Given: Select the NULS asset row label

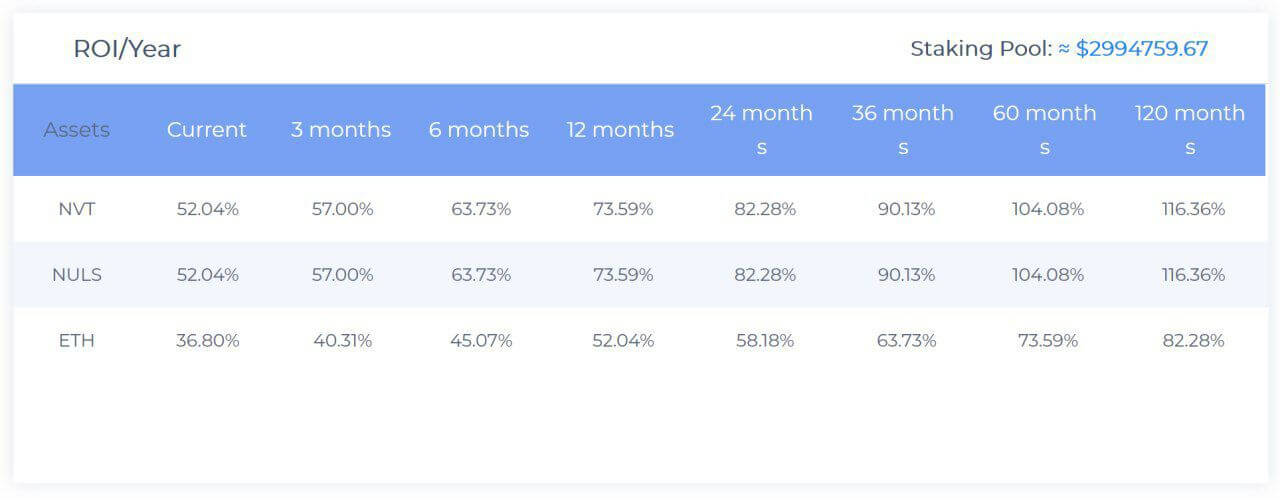Looking at the screenshot, I should [x=77, y=274].
